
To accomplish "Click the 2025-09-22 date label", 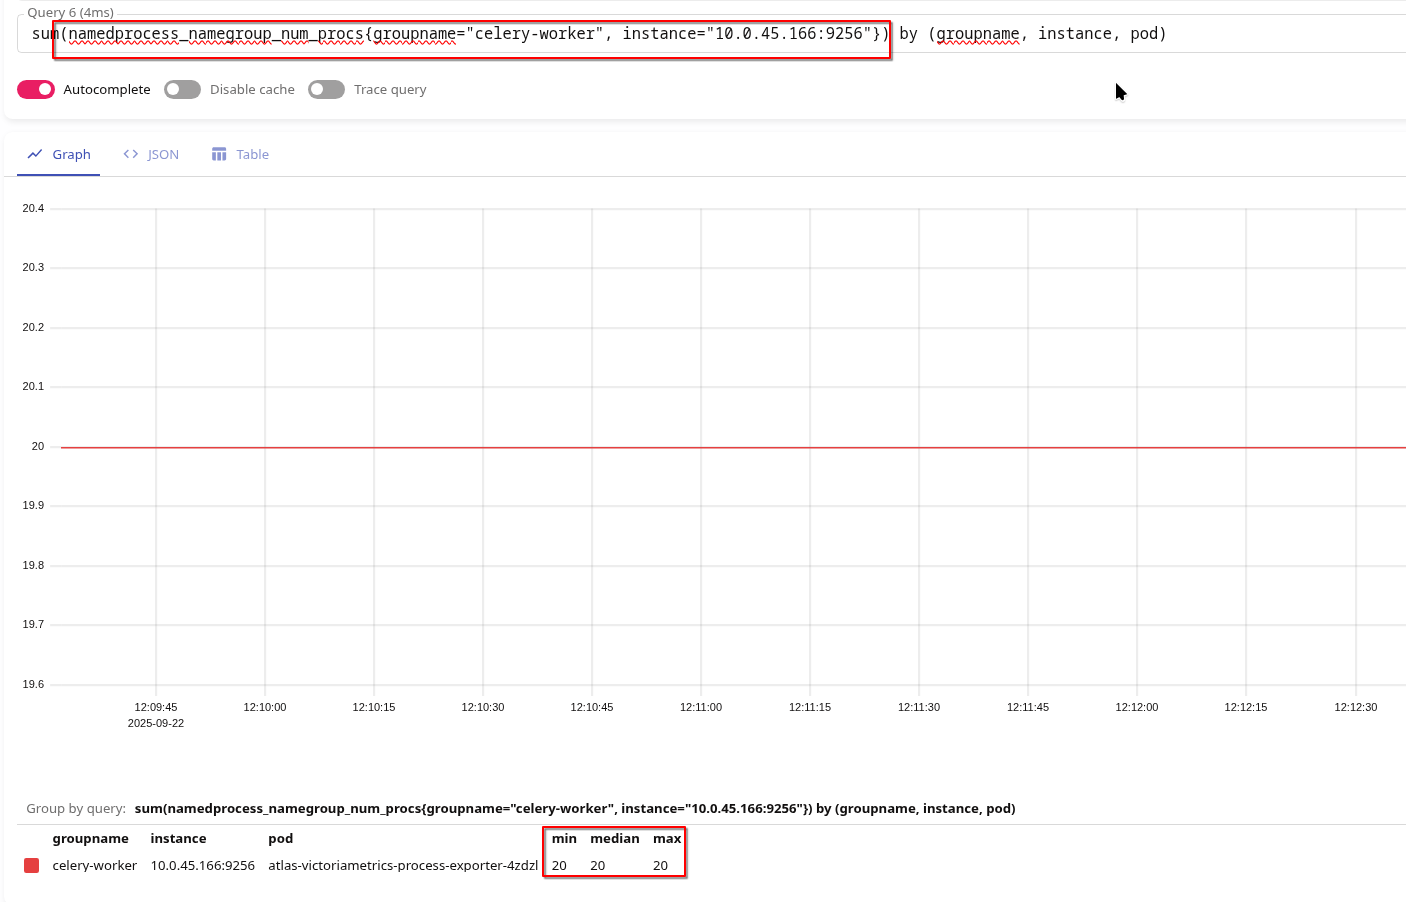I will point(156,724).
